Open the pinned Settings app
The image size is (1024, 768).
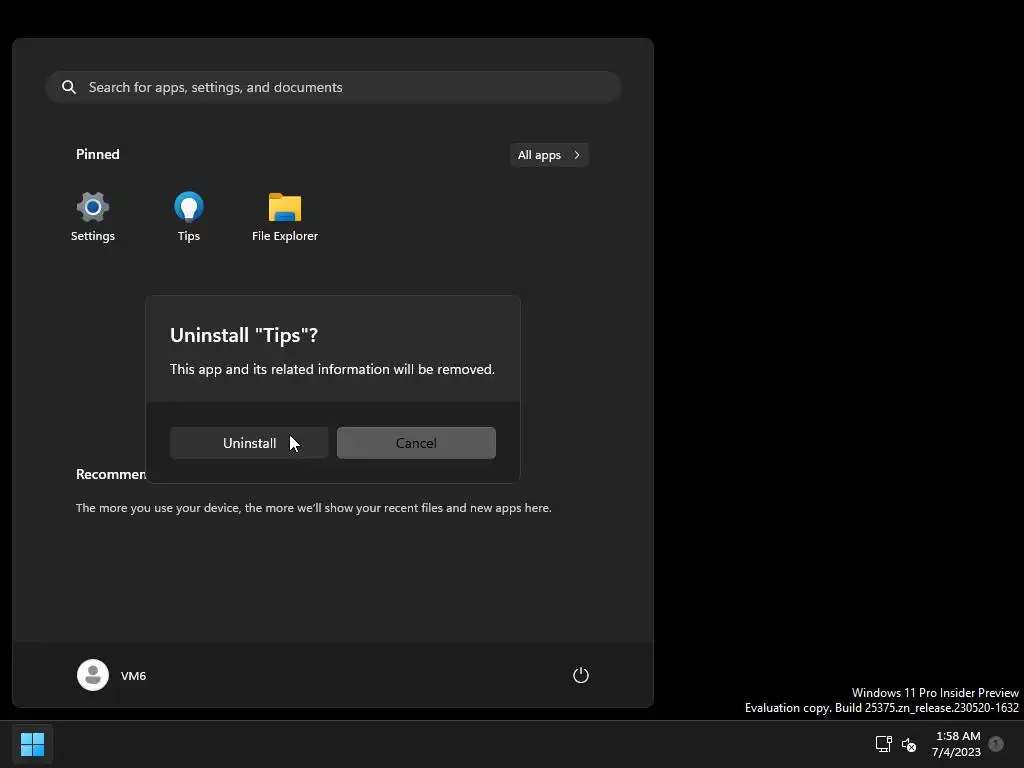(93, 217)
